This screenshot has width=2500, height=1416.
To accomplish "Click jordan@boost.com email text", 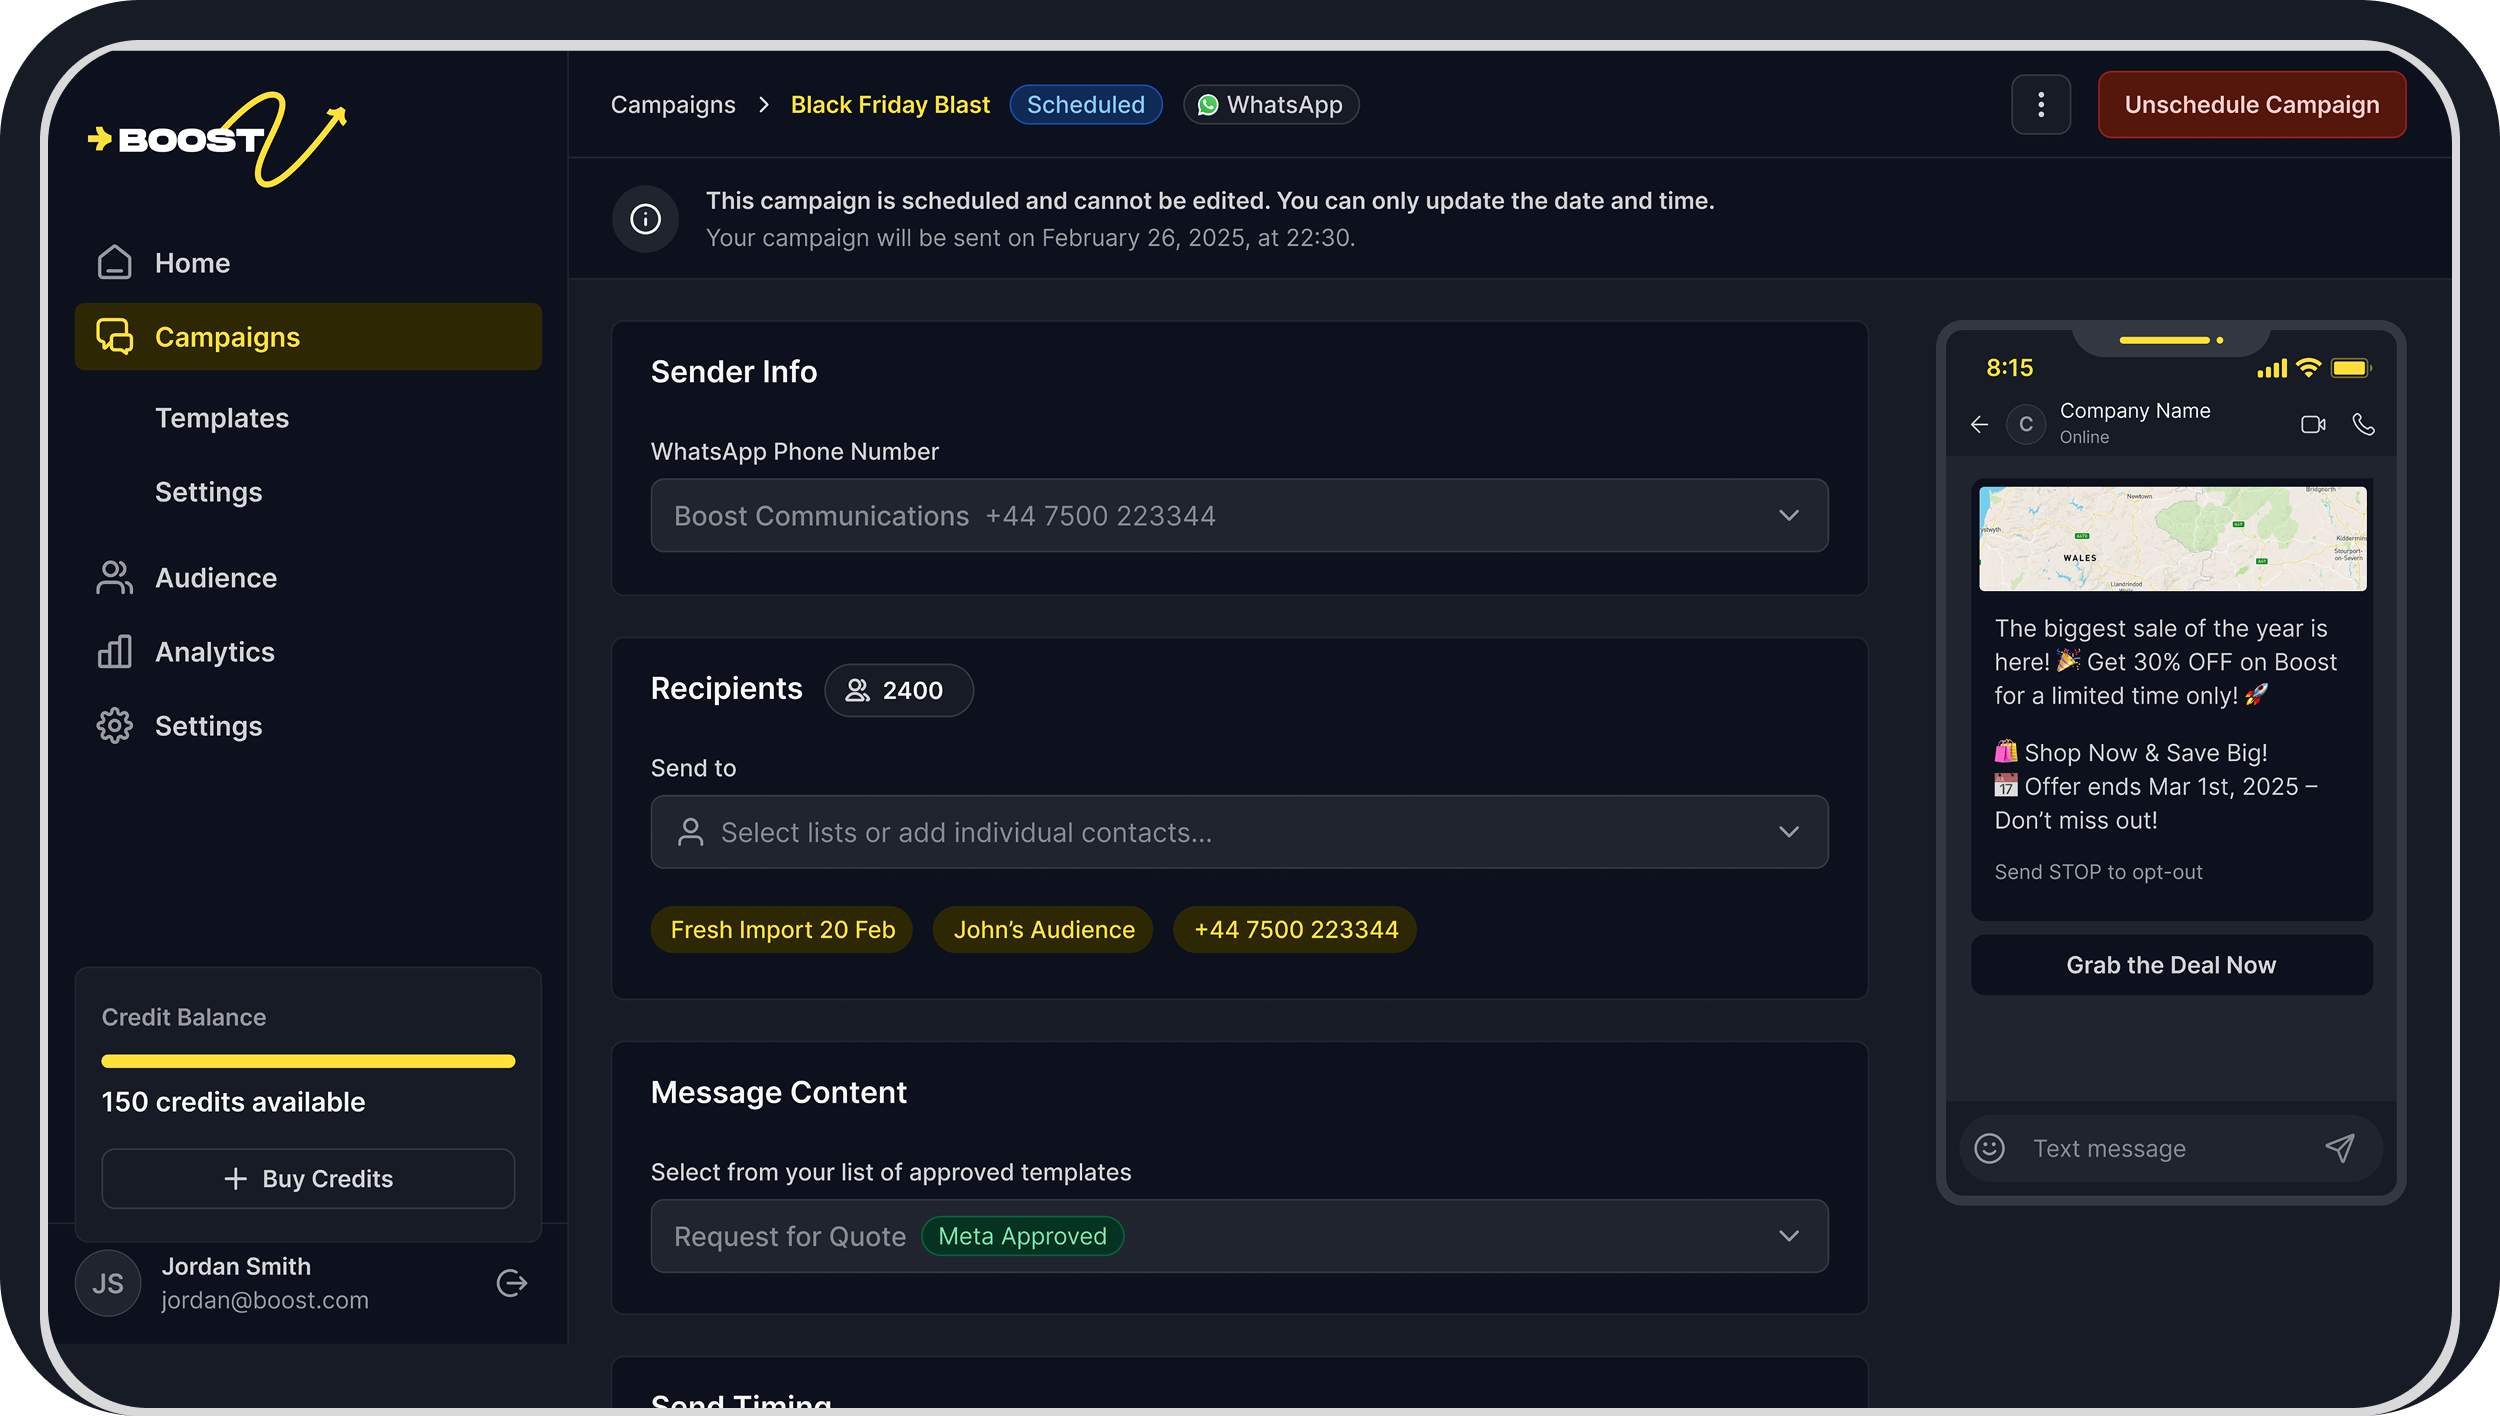I will pyautogui.click(x=265, y=1300).
